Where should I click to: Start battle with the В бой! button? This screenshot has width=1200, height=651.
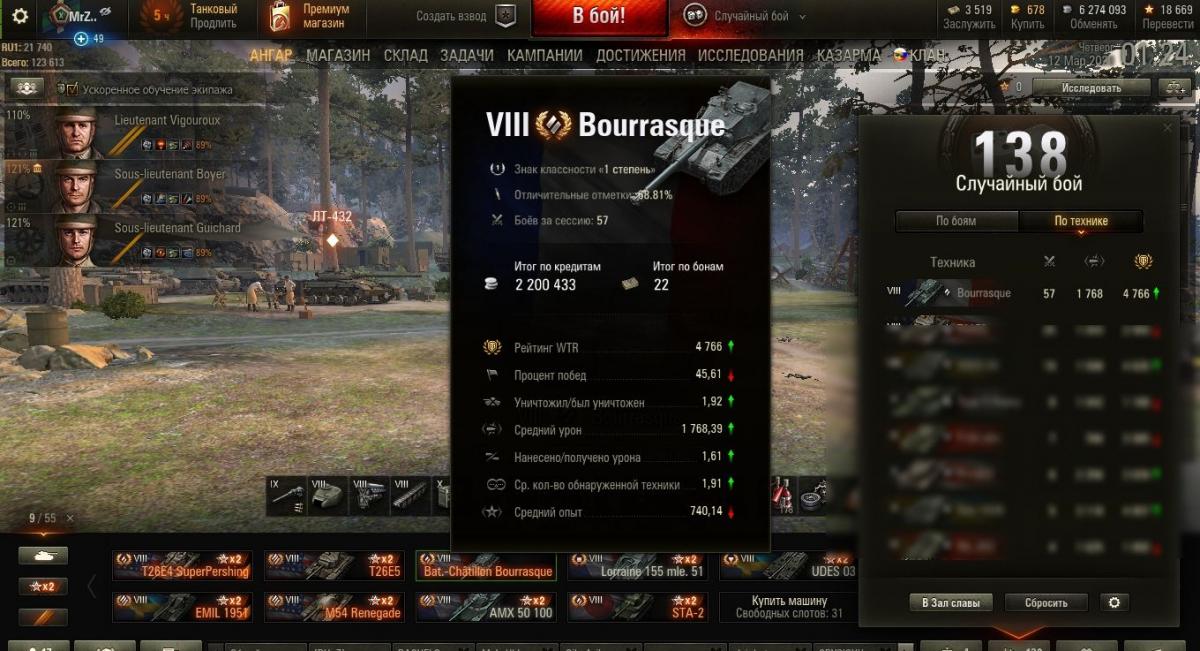[599, 17]
